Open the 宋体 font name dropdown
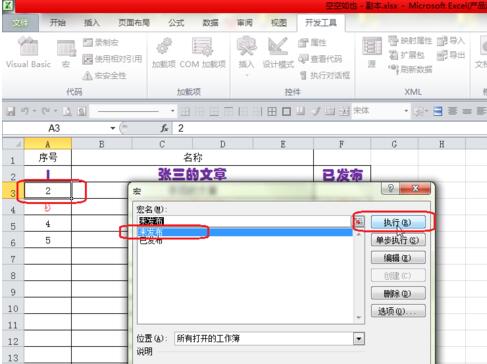Viewport: 487px width, 364px height. pyautogui.click(x=406, y=111)
